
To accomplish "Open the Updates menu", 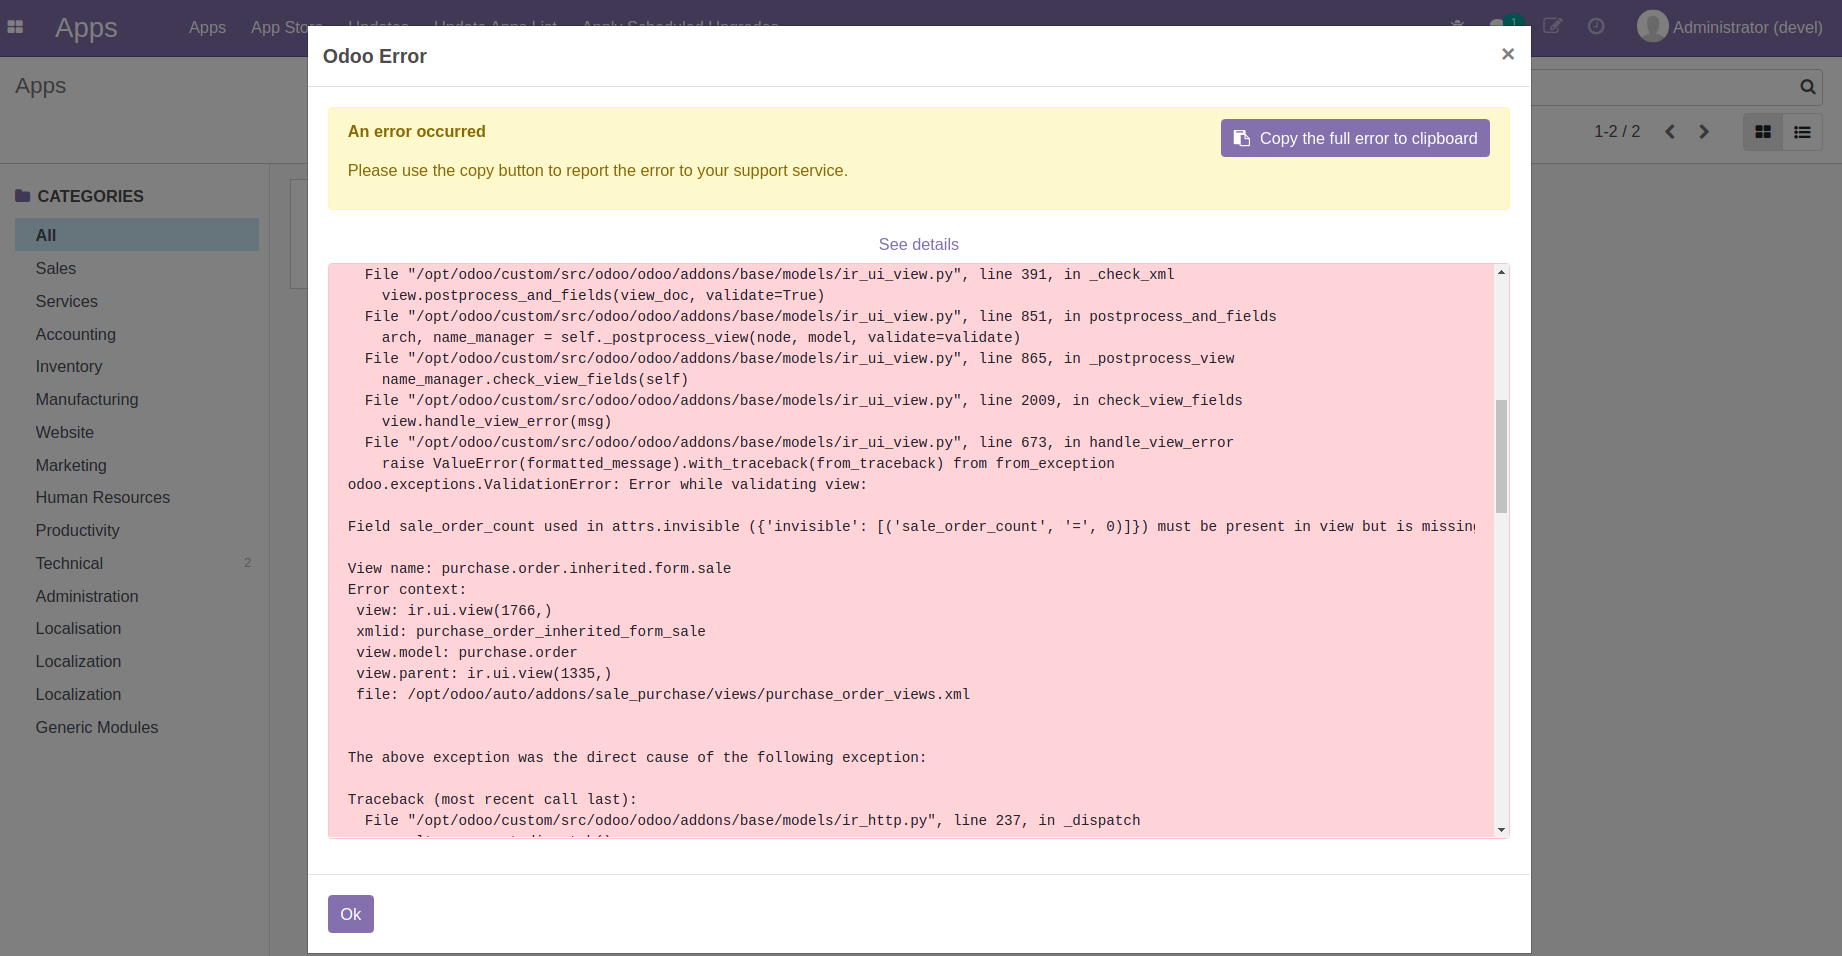I will [x=378, y=27].
